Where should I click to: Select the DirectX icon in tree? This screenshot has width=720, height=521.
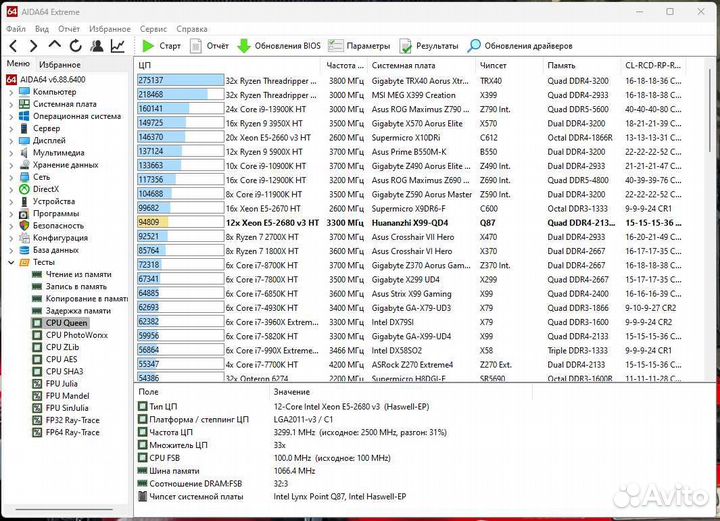tap(24, 189)
